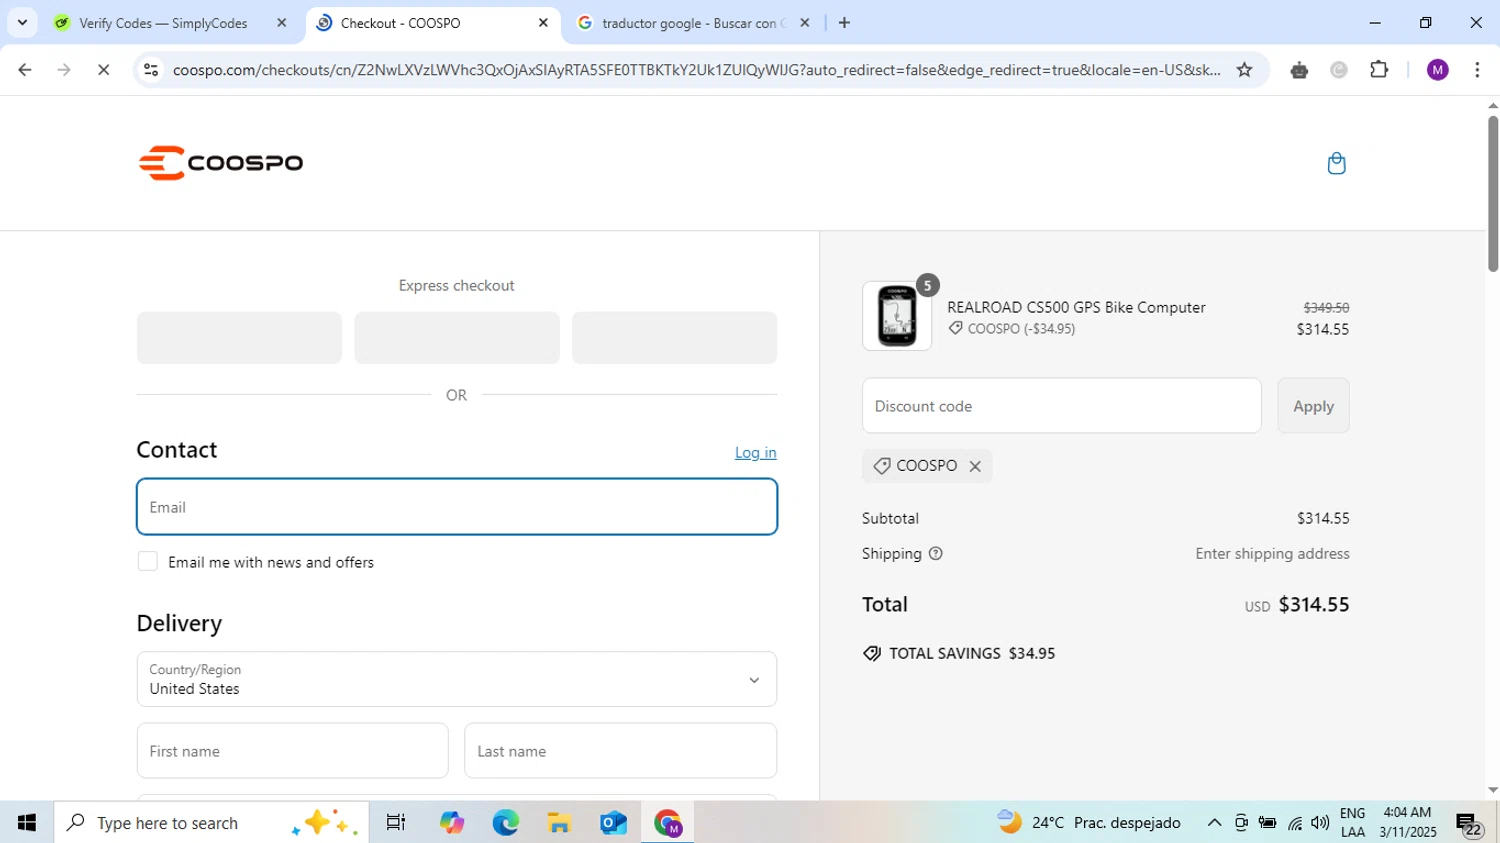
Task: Click the middle express checkout button
Action: [x=457, y=338]
